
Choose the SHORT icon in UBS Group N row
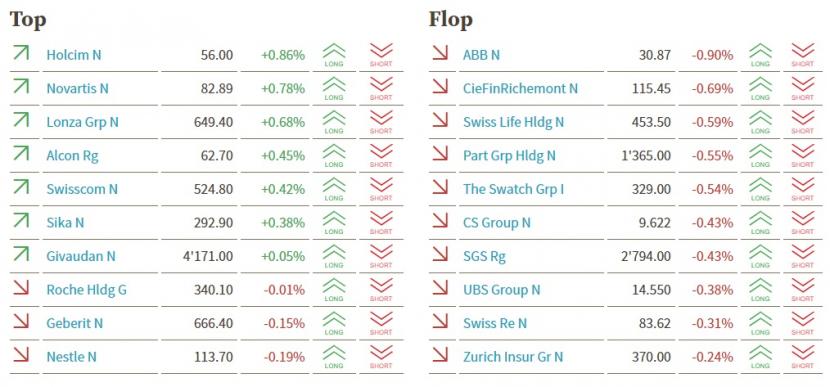click(802, 290)
